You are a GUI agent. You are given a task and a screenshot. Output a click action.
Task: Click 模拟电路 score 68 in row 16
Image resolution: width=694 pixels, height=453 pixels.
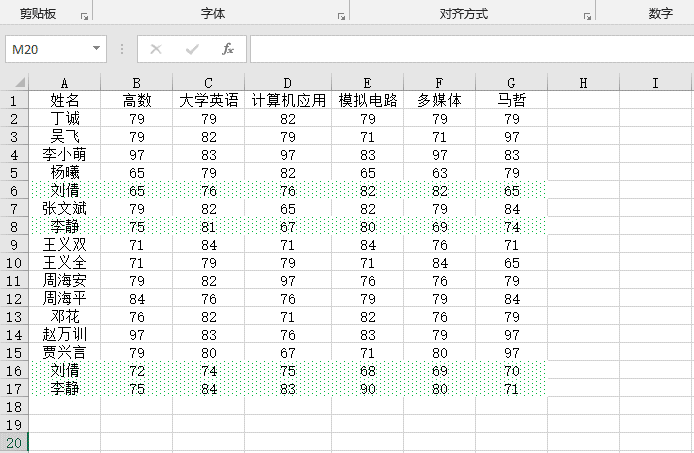367,371
